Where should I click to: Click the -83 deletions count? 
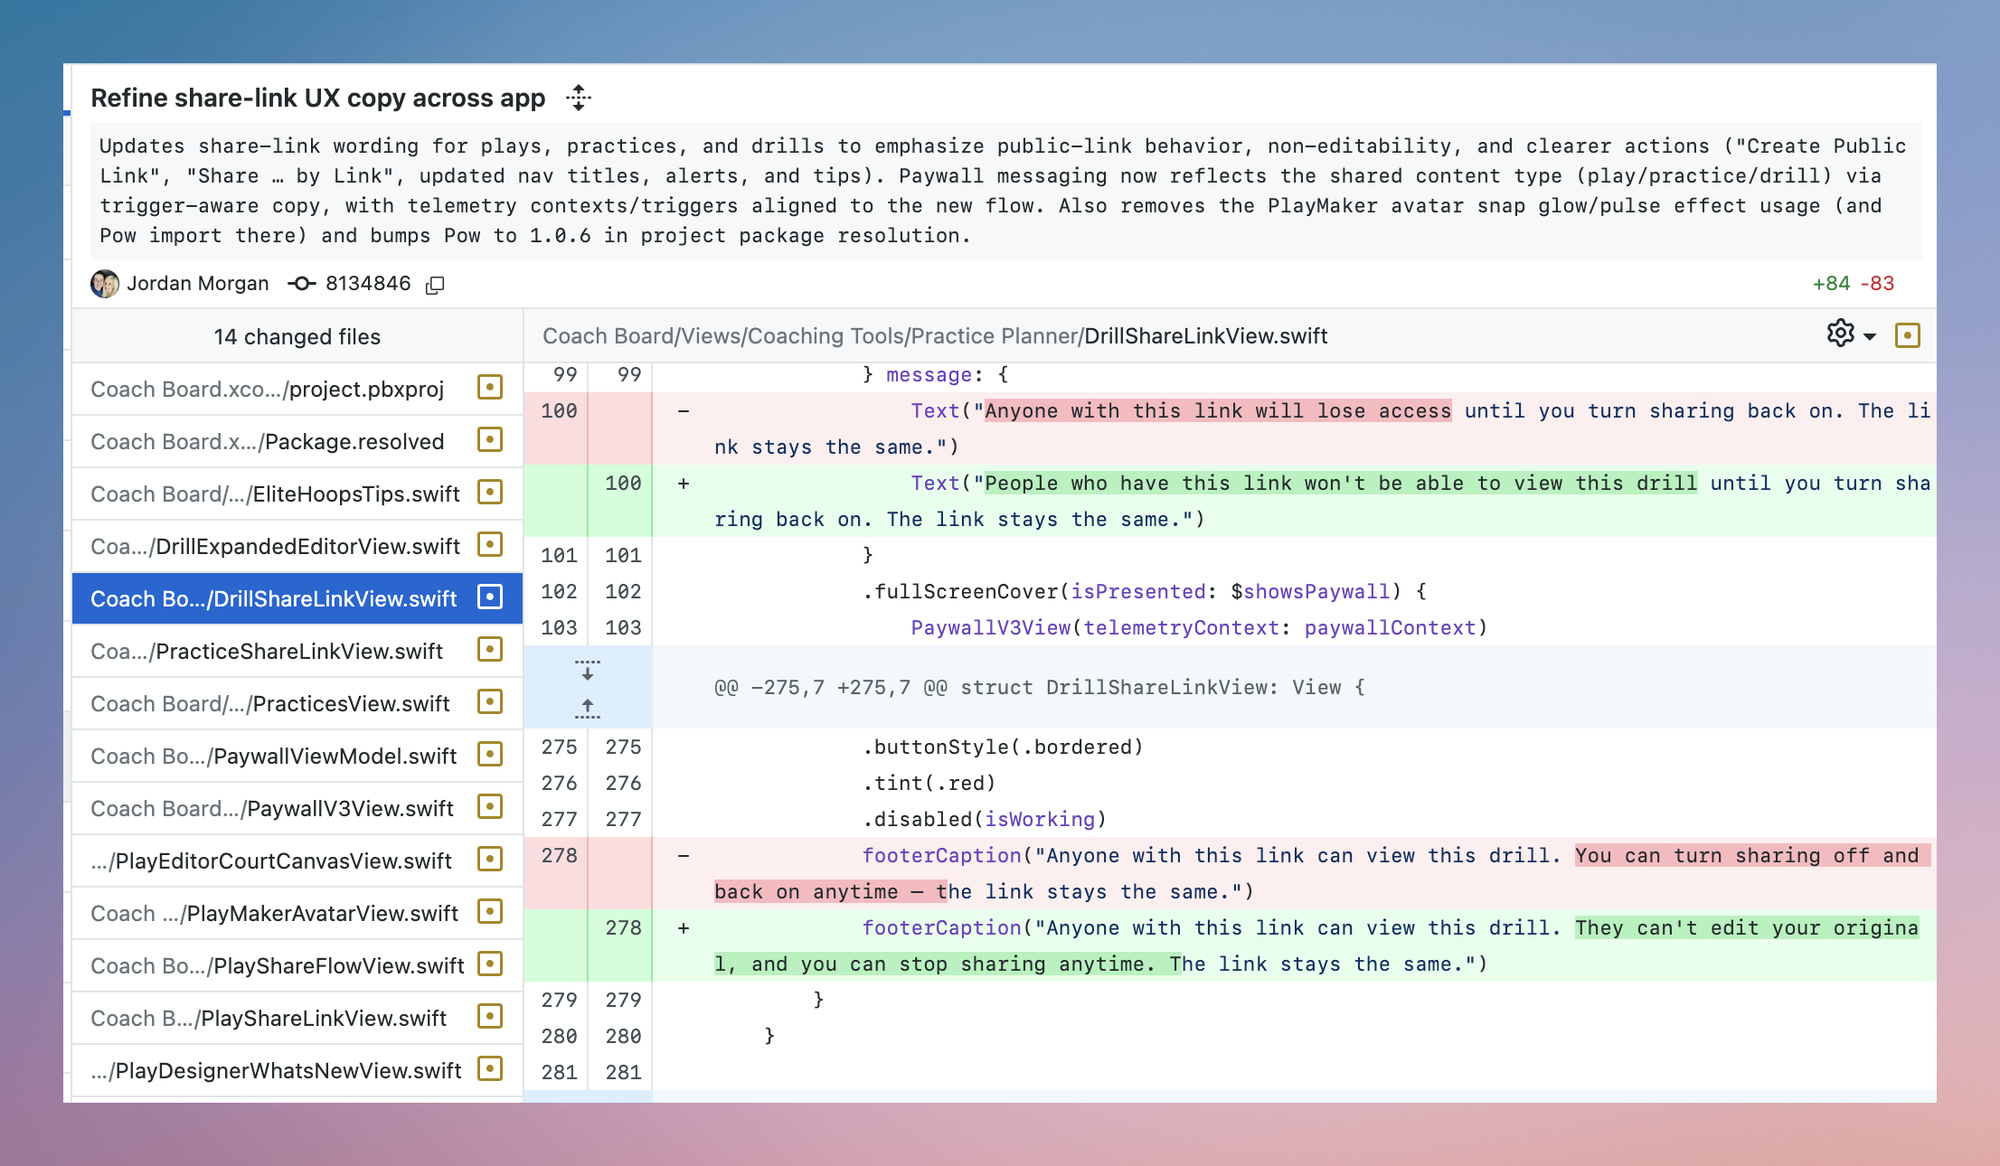(1877, 284)
